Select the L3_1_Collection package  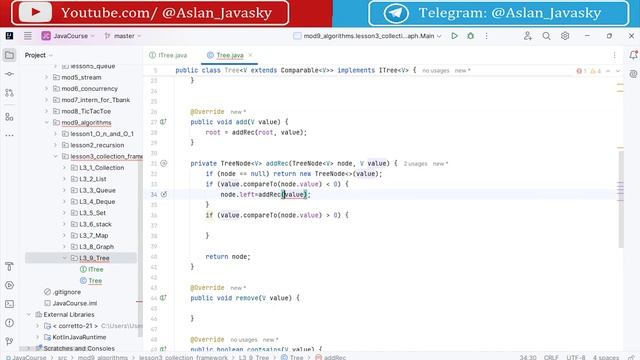pyautogui.click(x=102, y=168)
